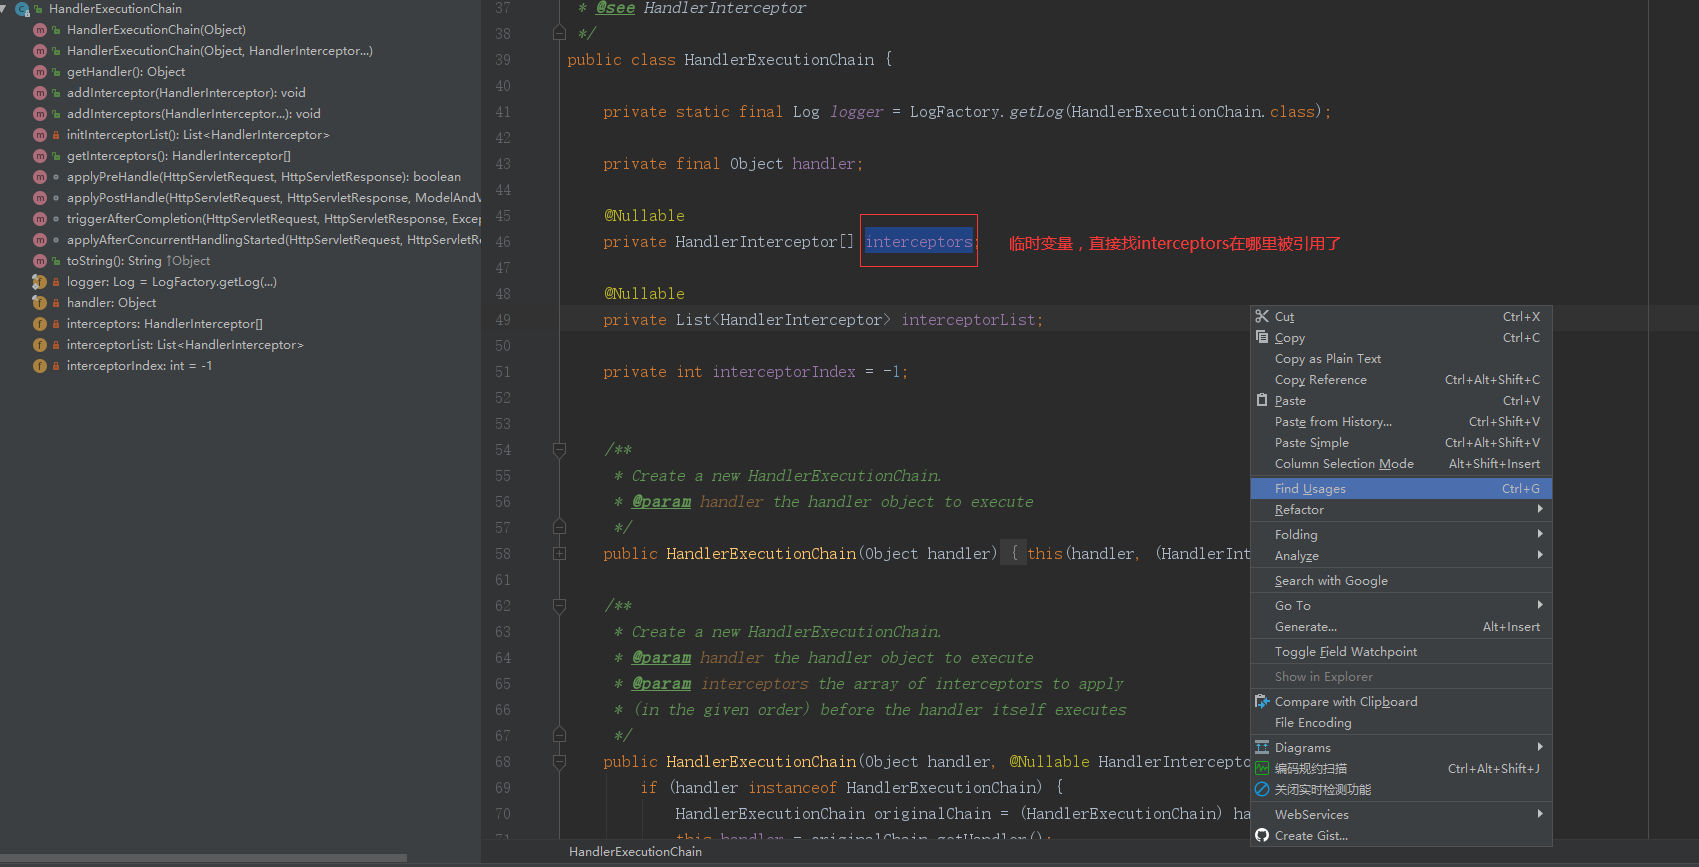Open the WebServices submenu
This screenshot has height=867, width=1699.
(1401, 815)
